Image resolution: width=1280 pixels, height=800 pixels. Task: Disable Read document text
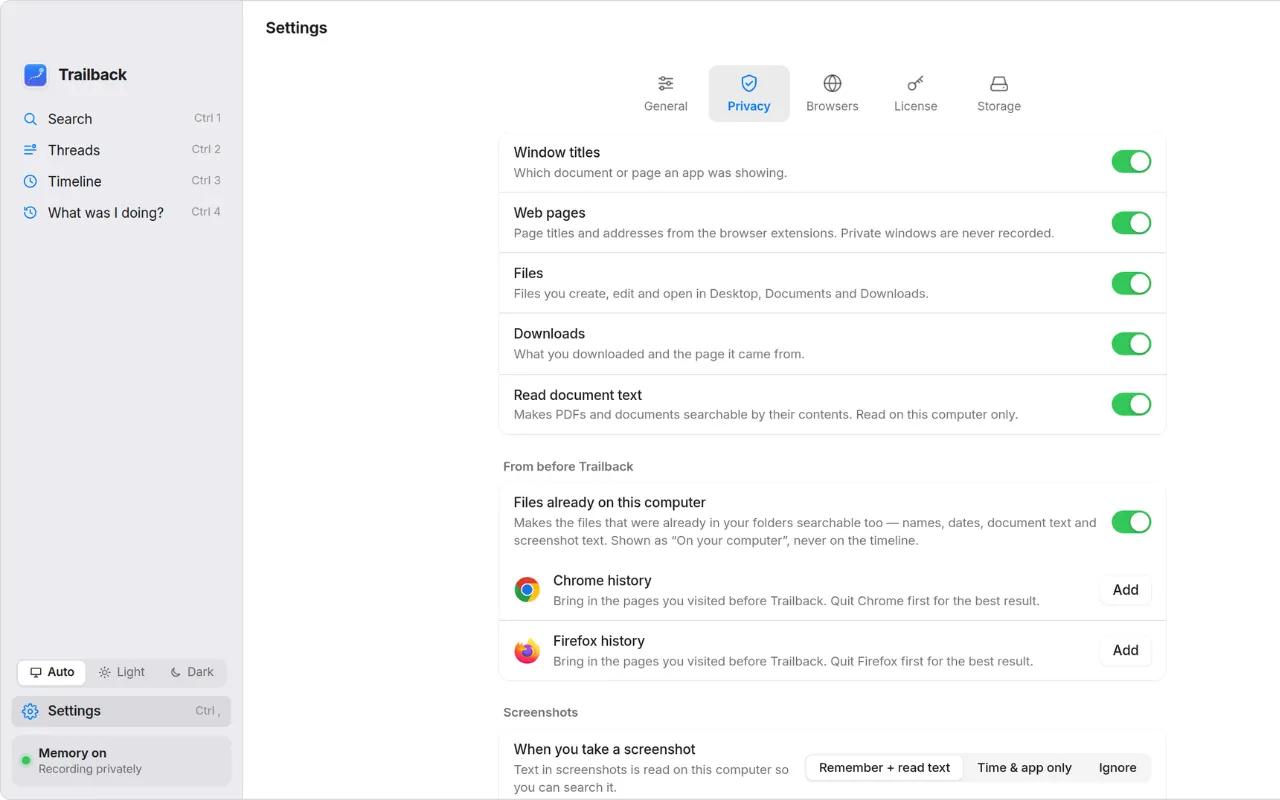(x=1131, y=404)
